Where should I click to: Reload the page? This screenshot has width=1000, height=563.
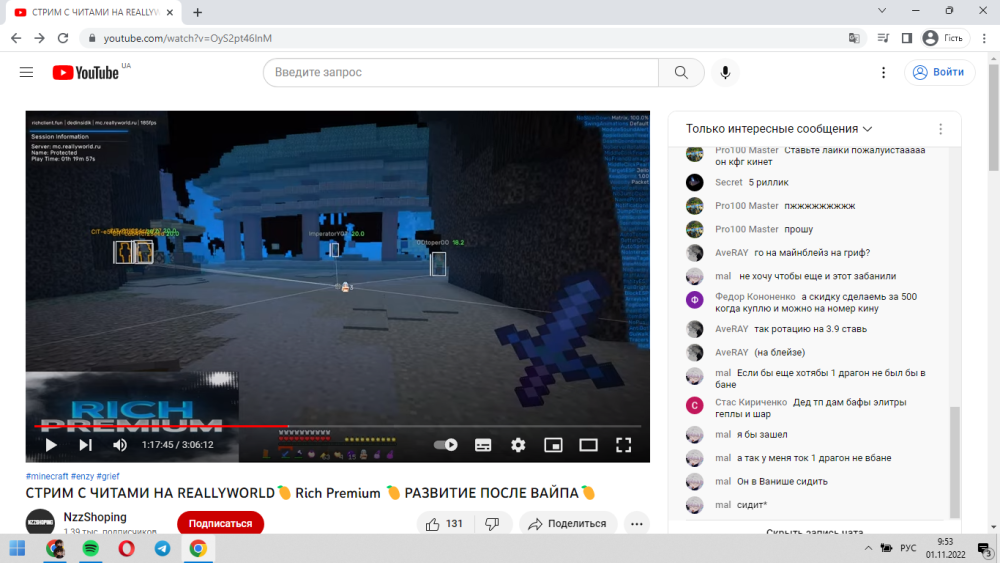point(62,38)
